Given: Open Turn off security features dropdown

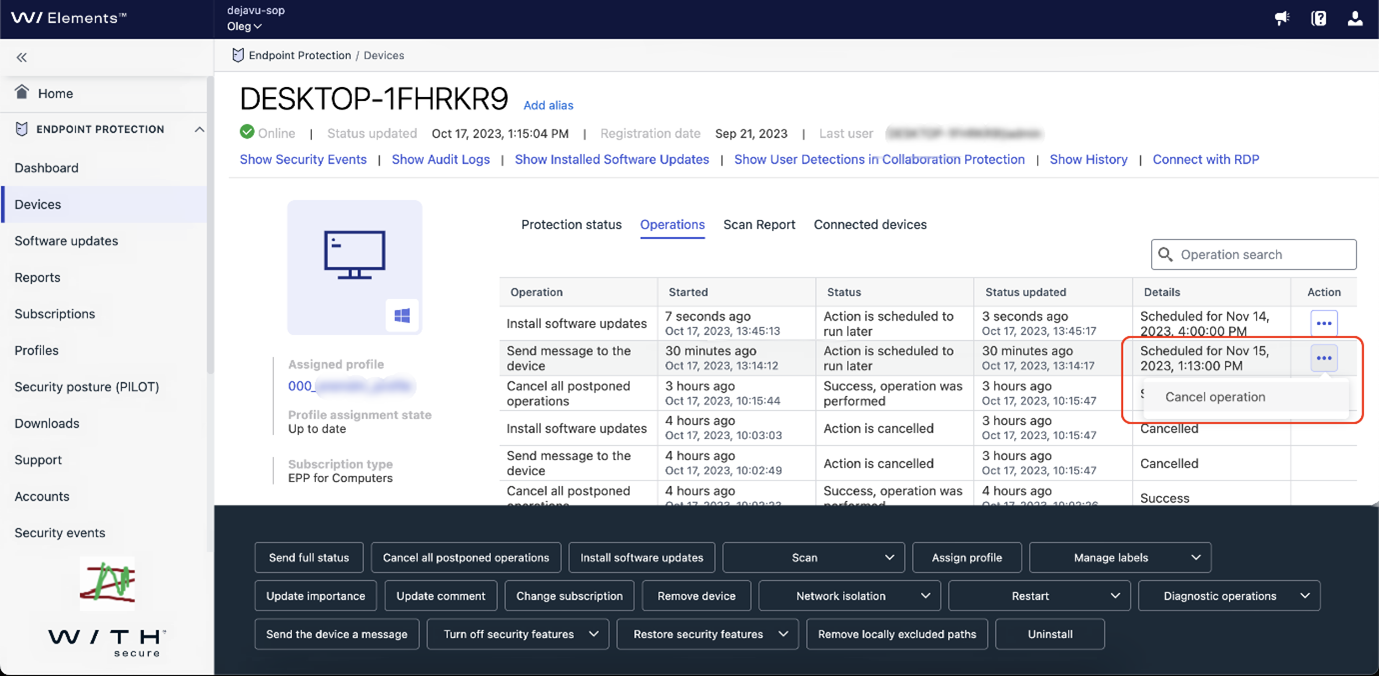Looking at the screenshot, I should [x=518, y=634].
